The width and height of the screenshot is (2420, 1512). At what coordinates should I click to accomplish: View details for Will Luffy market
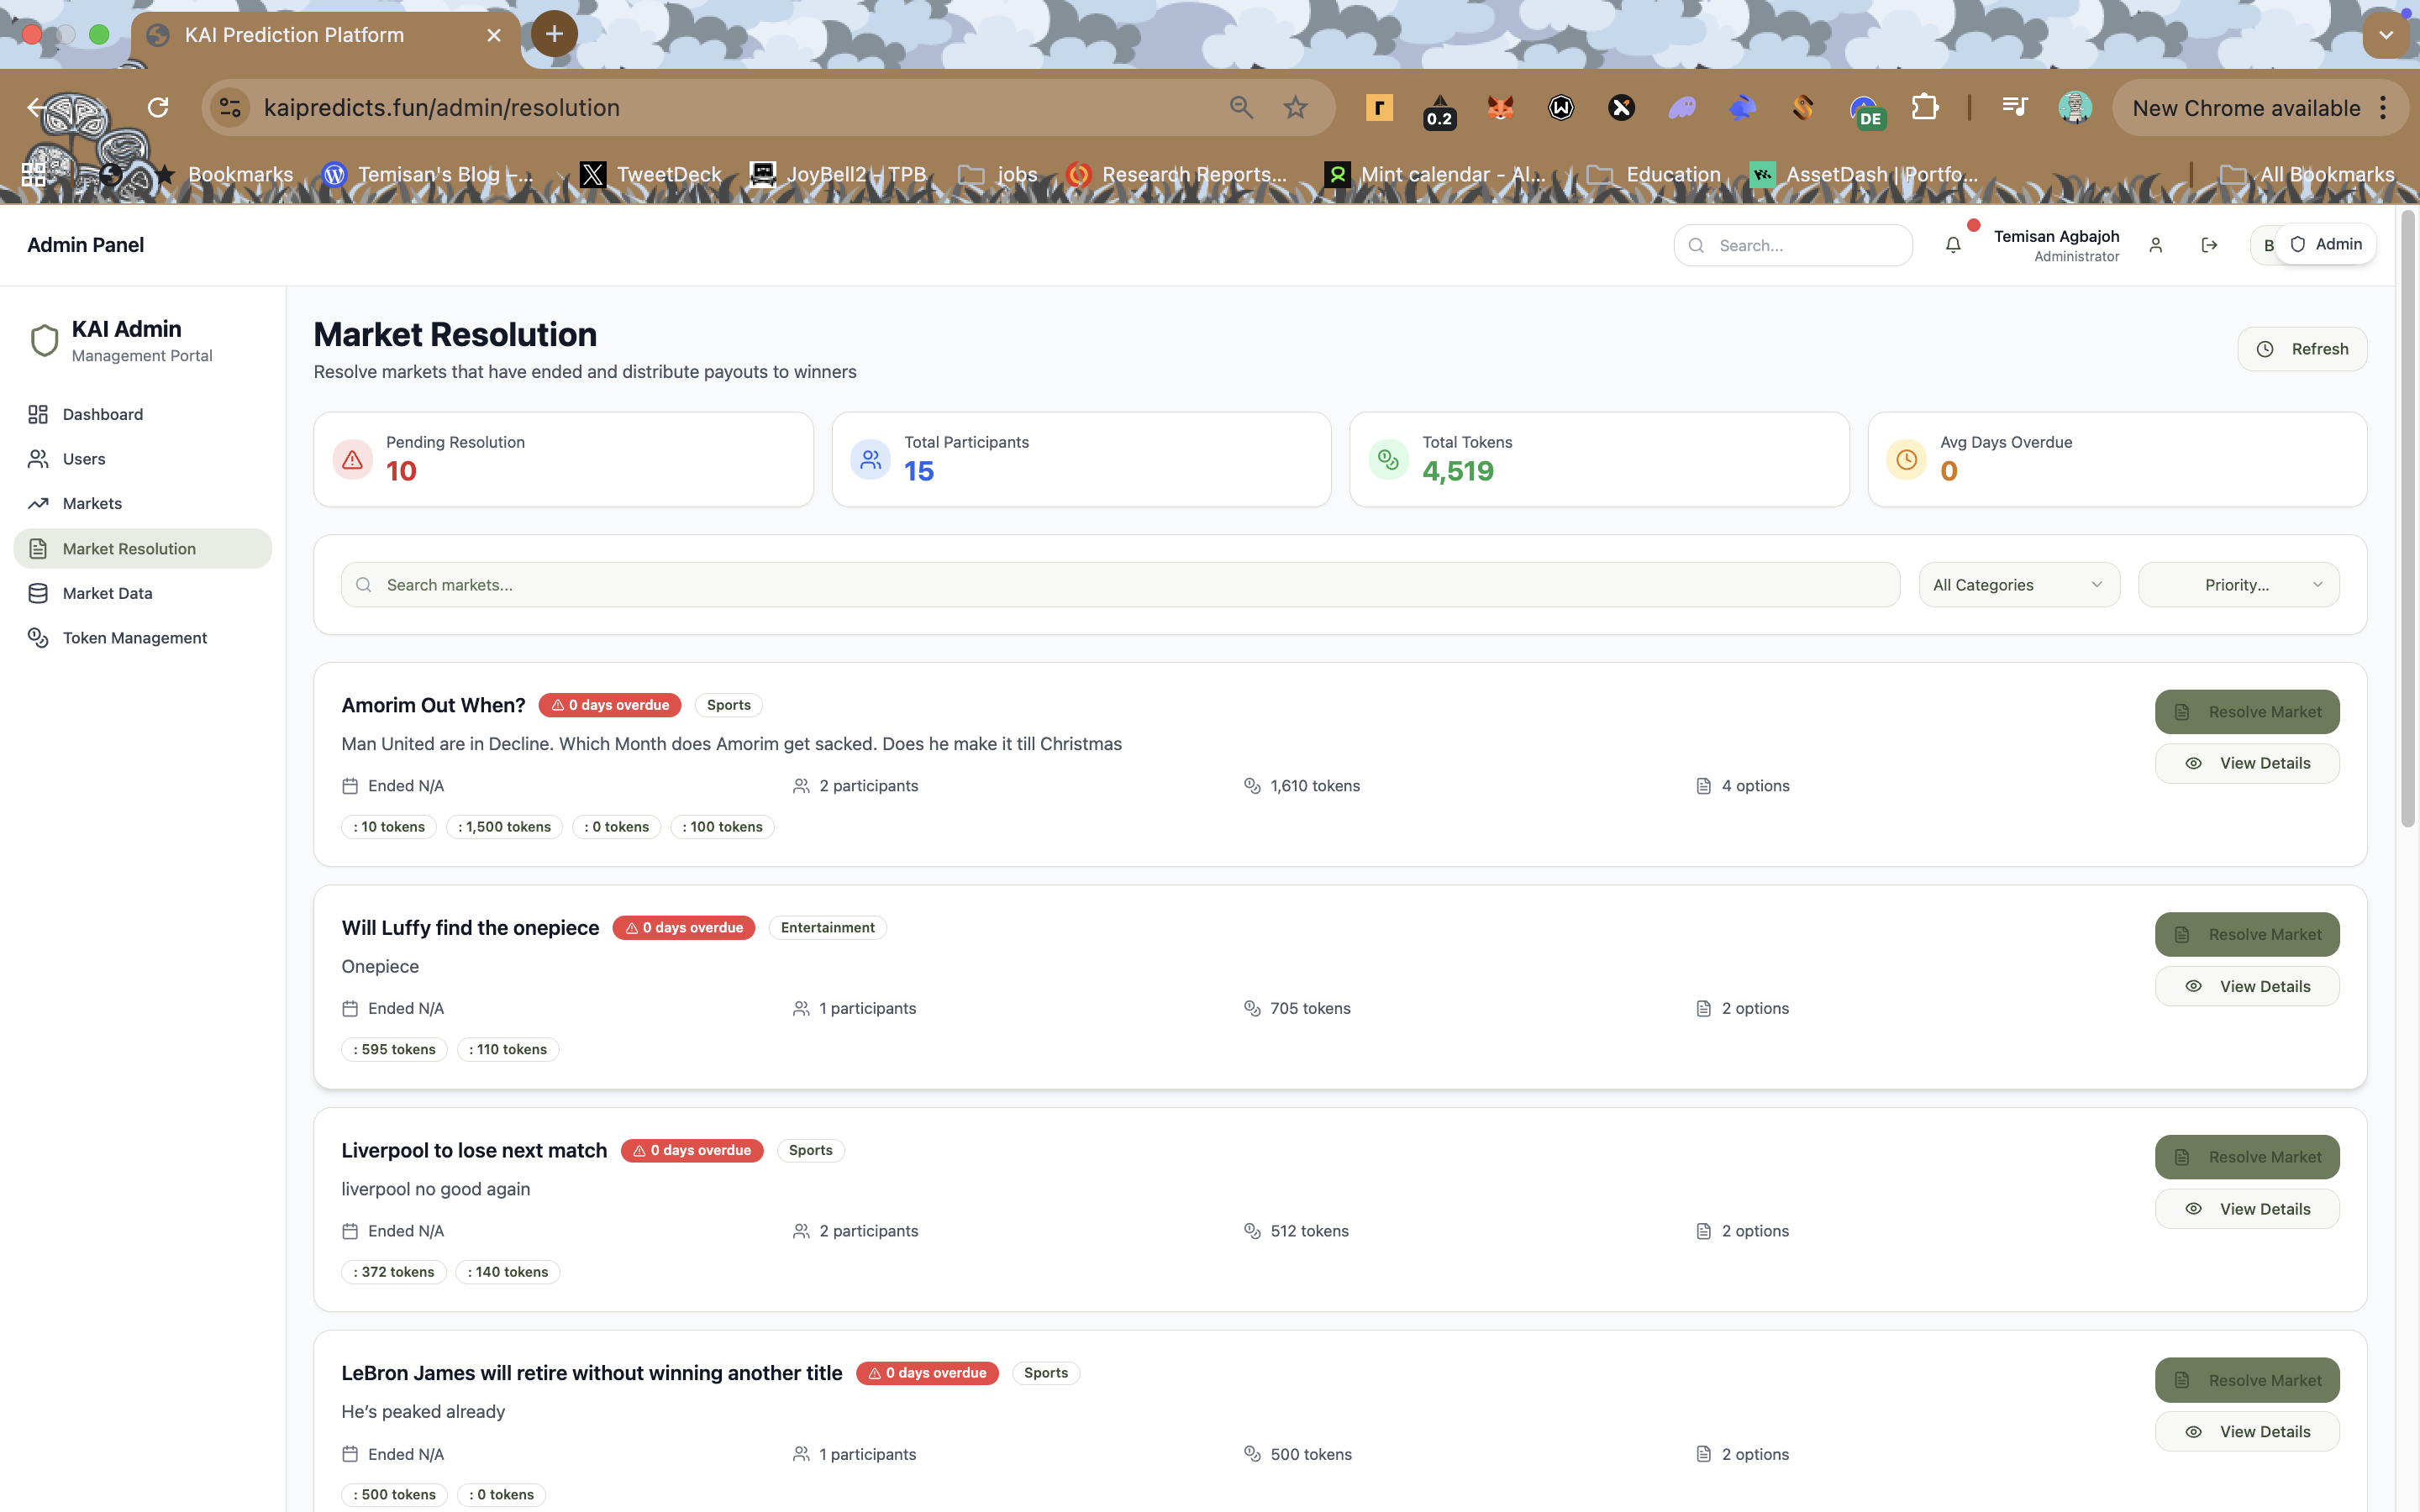[x=2246, y=986]
